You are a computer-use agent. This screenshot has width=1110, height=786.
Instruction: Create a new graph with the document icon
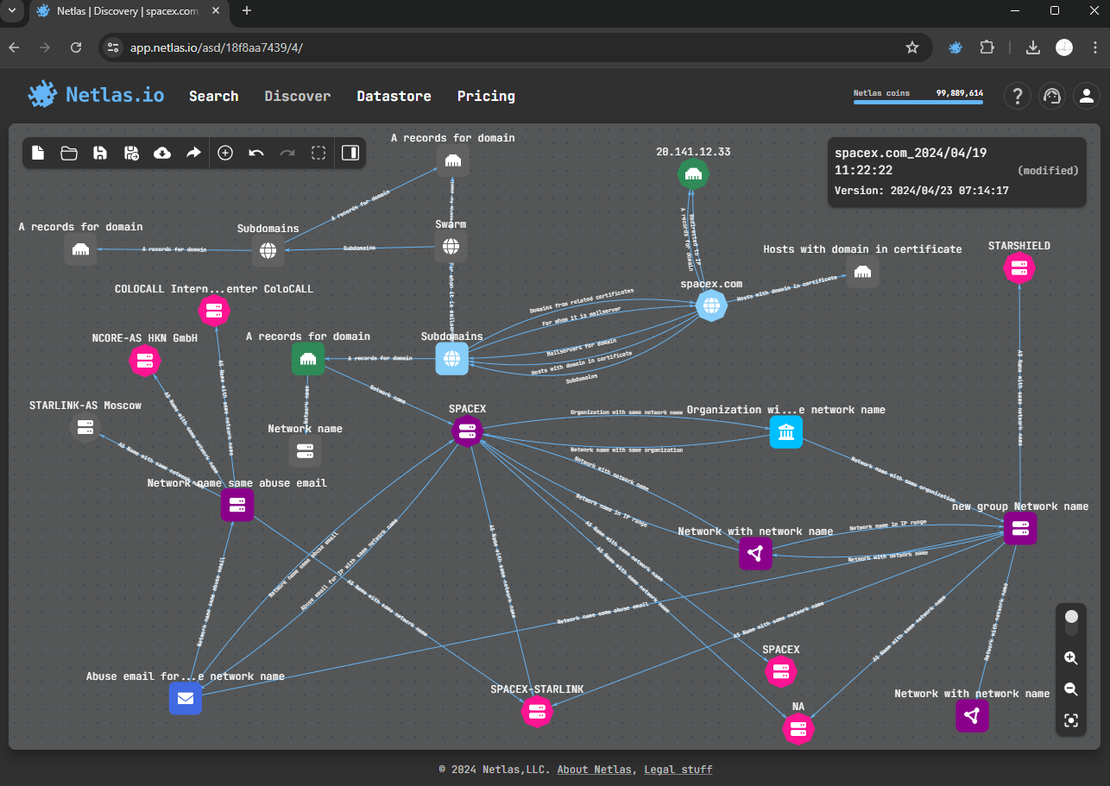(x=38, y=153)
